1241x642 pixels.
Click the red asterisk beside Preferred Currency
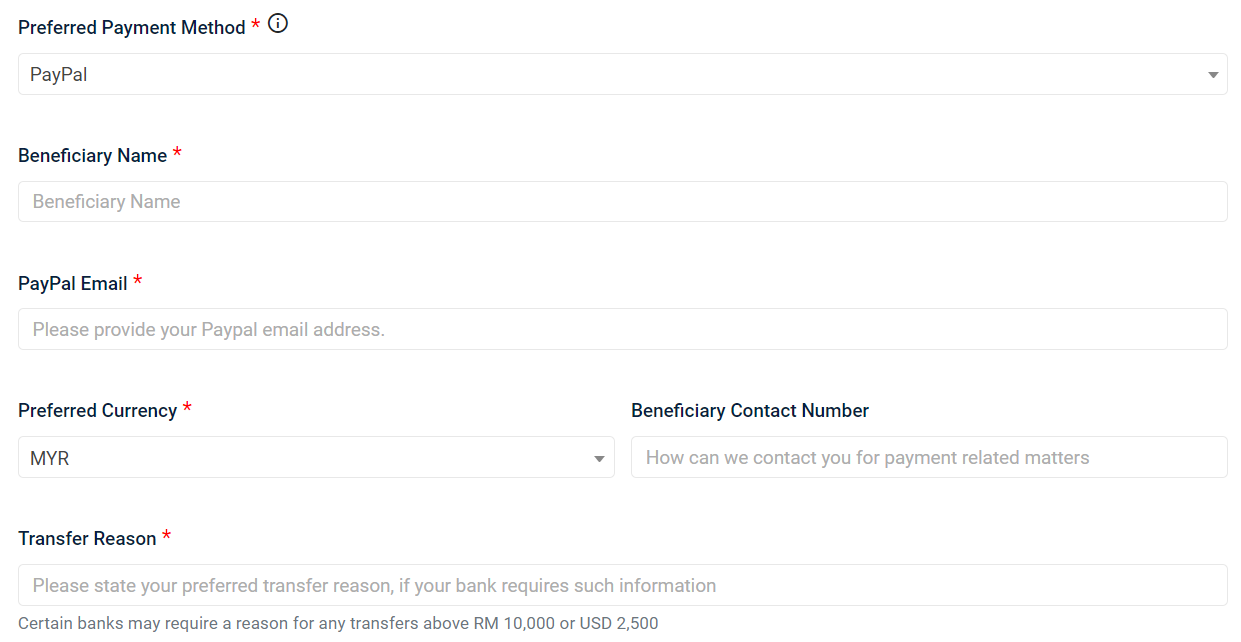coord(187,408)
